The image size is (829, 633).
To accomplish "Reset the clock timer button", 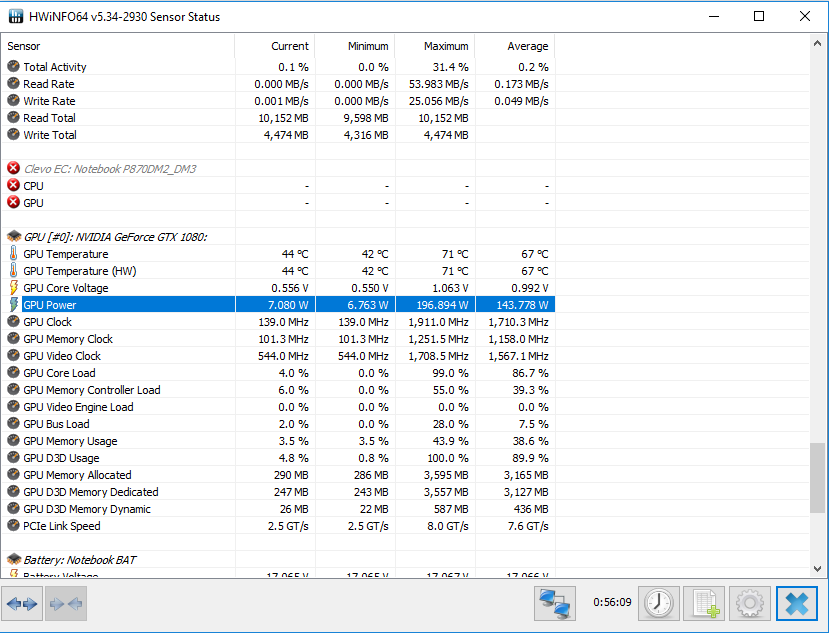I will click(x=658, y=603).
